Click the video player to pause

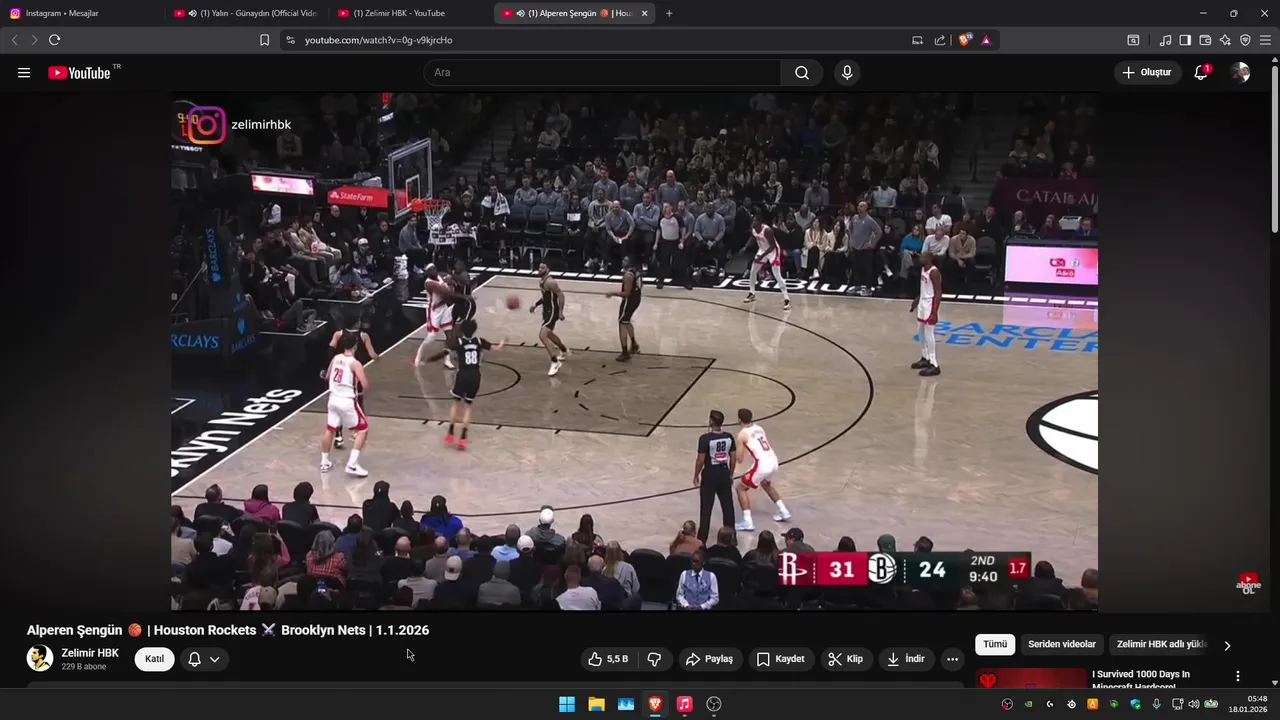[x=634, y=351]
